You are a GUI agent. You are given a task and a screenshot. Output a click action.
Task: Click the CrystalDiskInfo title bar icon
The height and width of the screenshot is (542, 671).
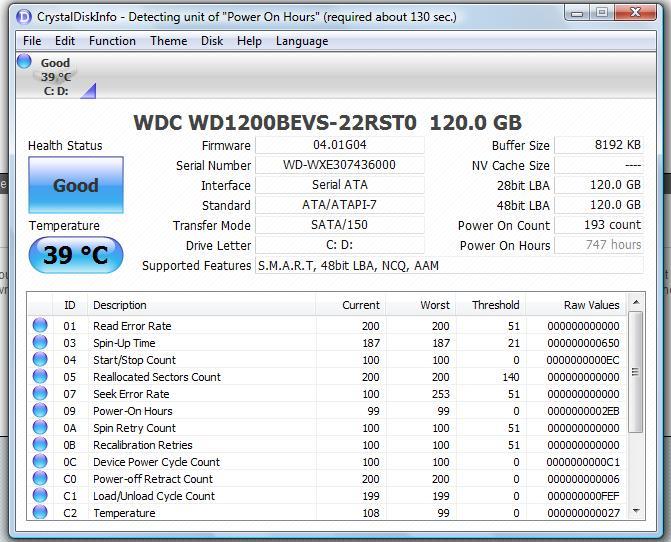[24, 17]
